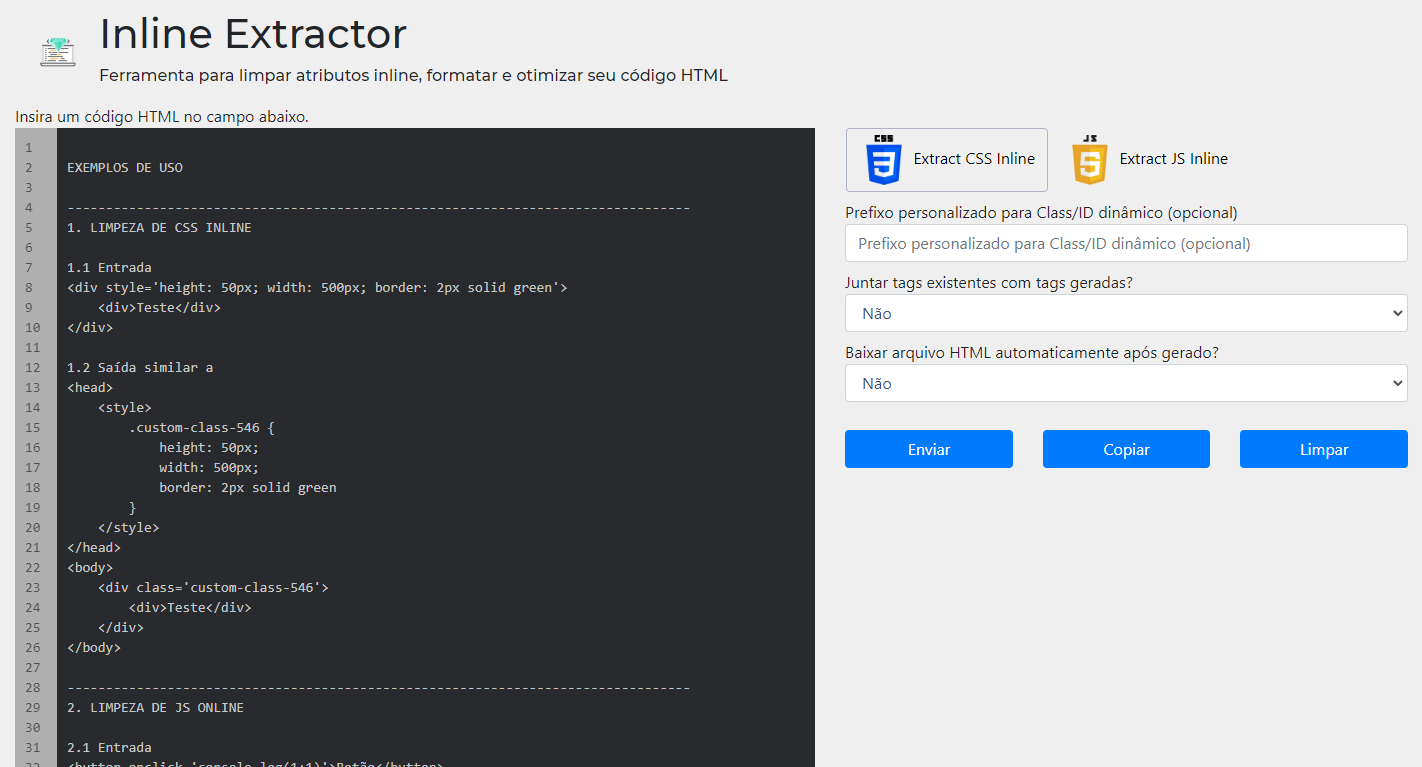1422x767 pixels.
Task: Click the '.custom-class-546 {' code line
Action: pyautogui.click(x=201, y=427)
